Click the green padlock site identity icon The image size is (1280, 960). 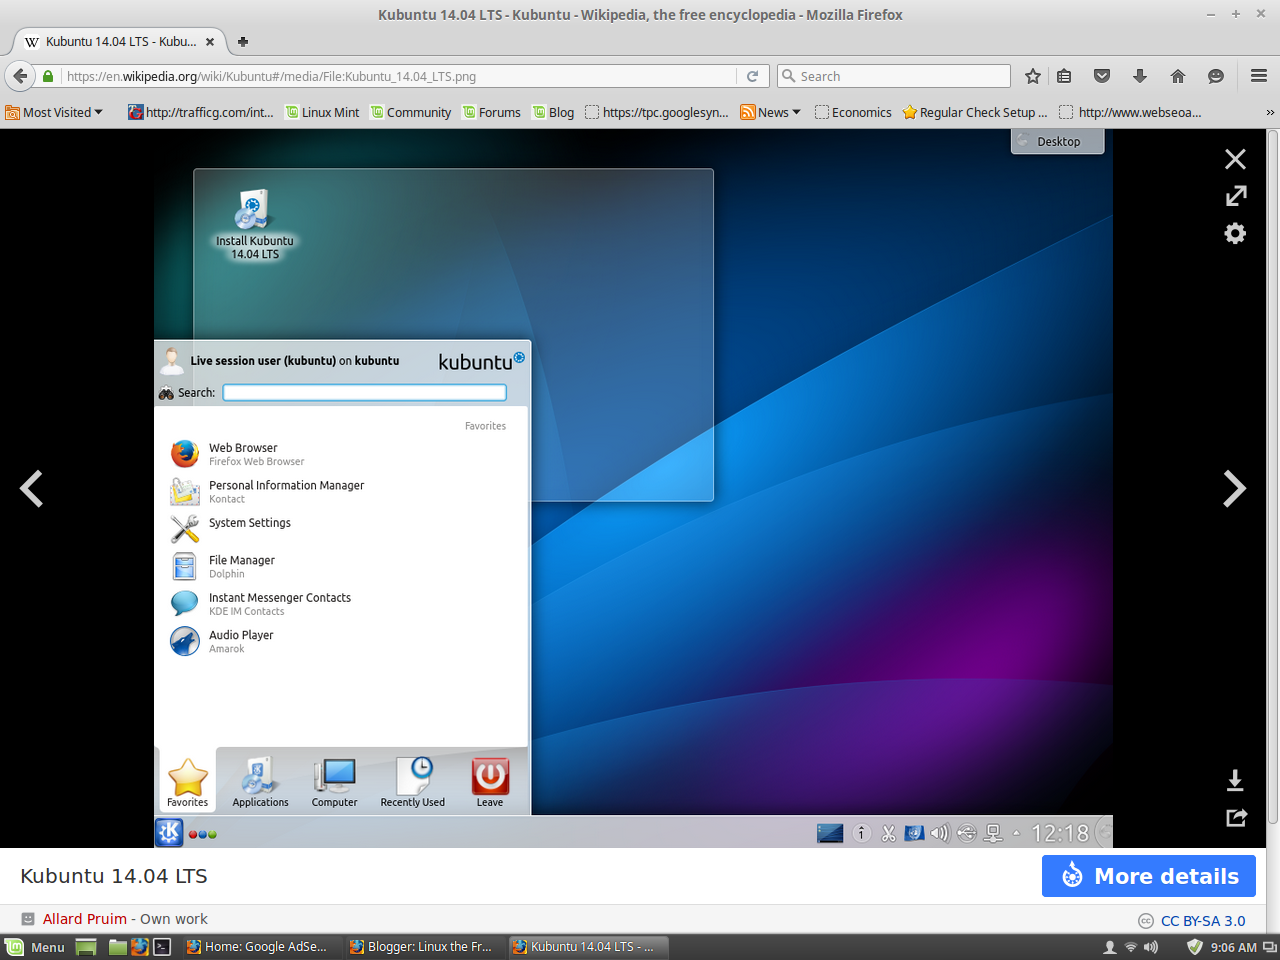pyautogui.click(x=48, y=76)
